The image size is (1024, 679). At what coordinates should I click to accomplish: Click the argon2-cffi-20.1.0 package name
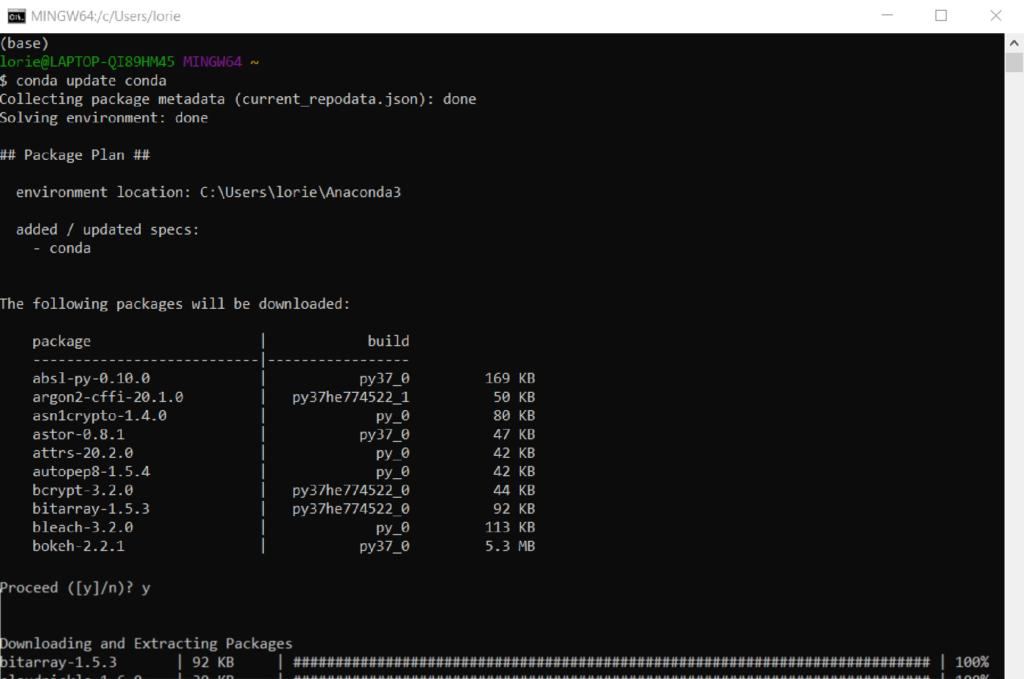(x=107, y=397)
